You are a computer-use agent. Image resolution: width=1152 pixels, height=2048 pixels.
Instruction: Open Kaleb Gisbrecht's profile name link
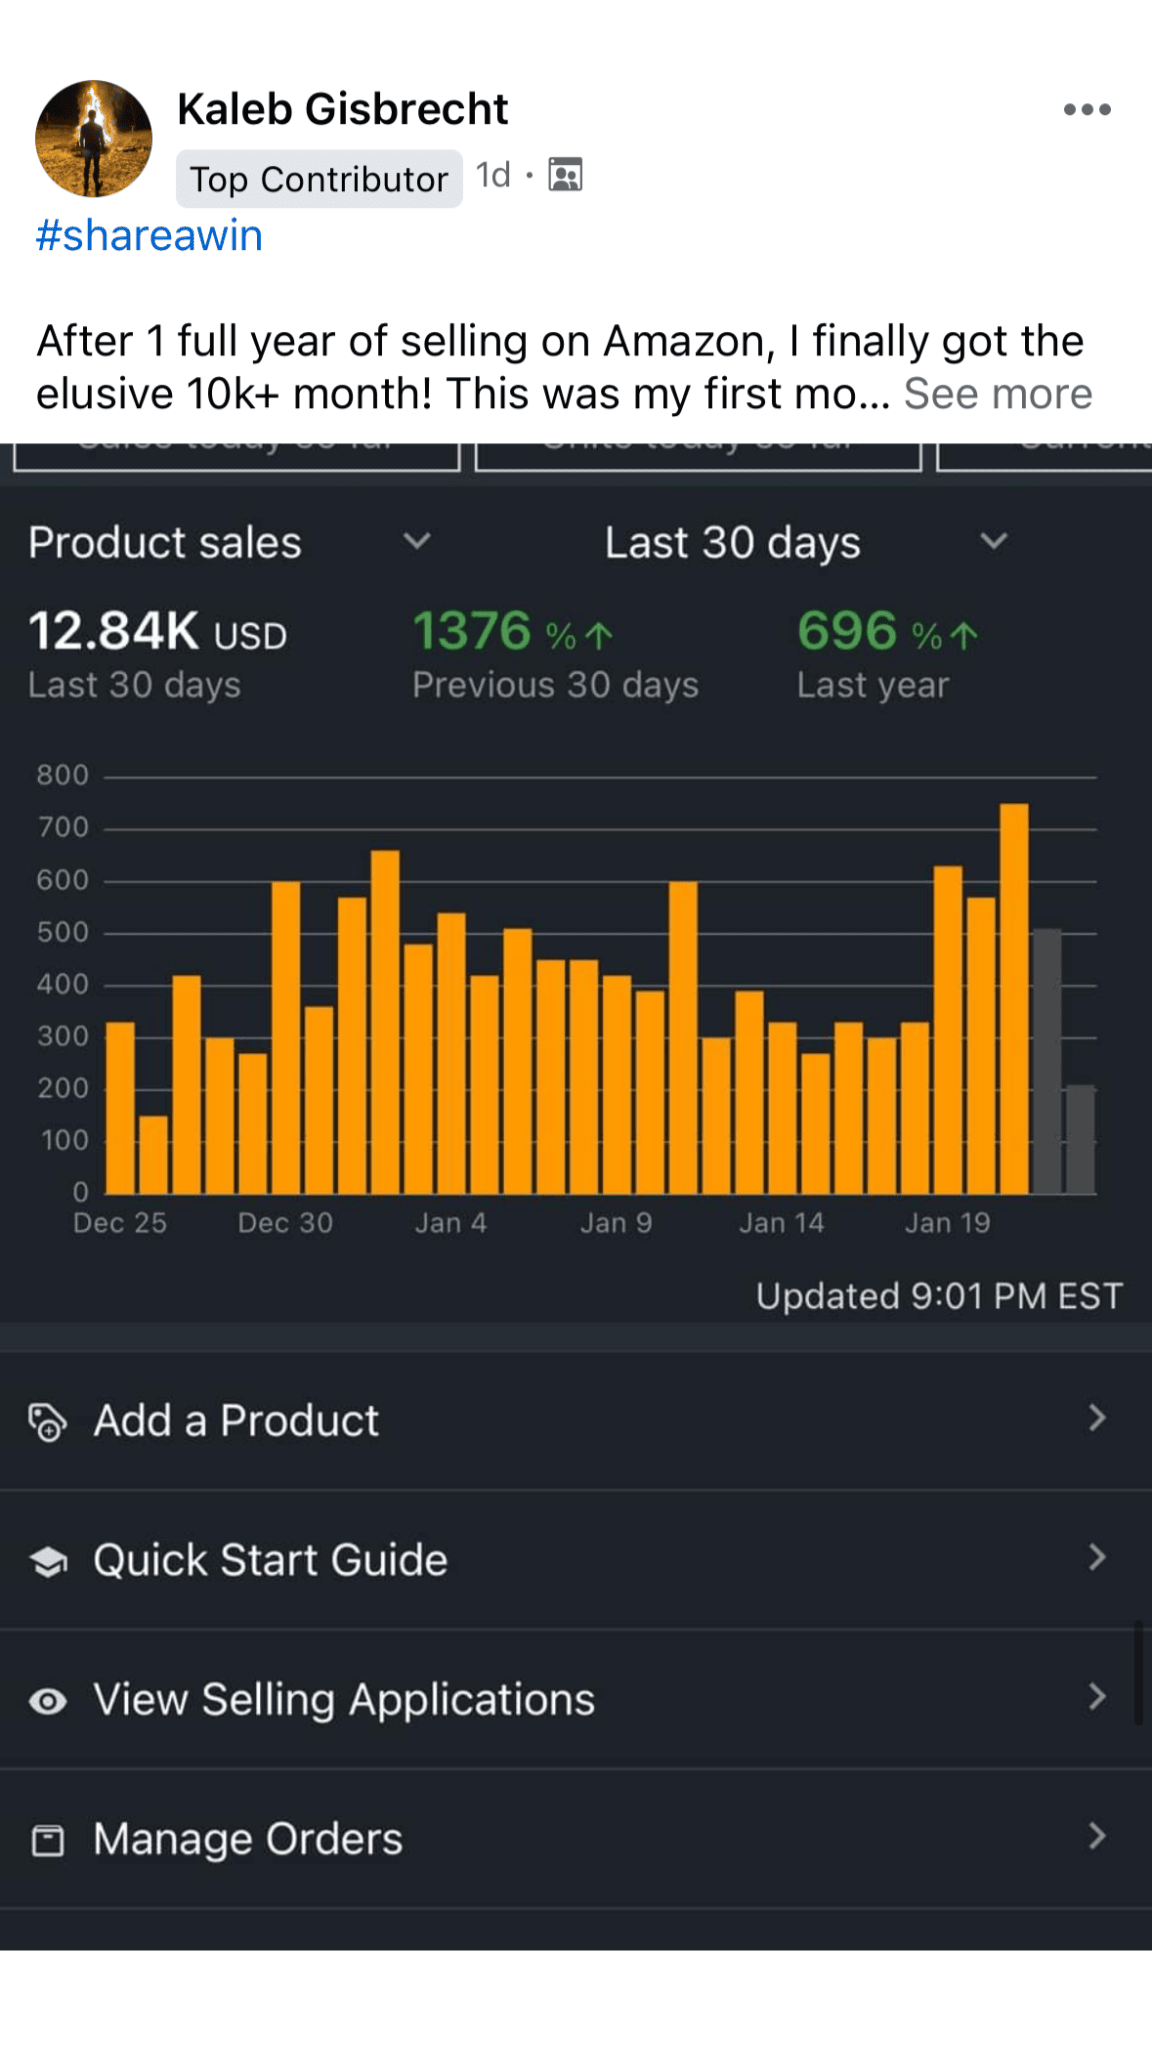point(342,109)
